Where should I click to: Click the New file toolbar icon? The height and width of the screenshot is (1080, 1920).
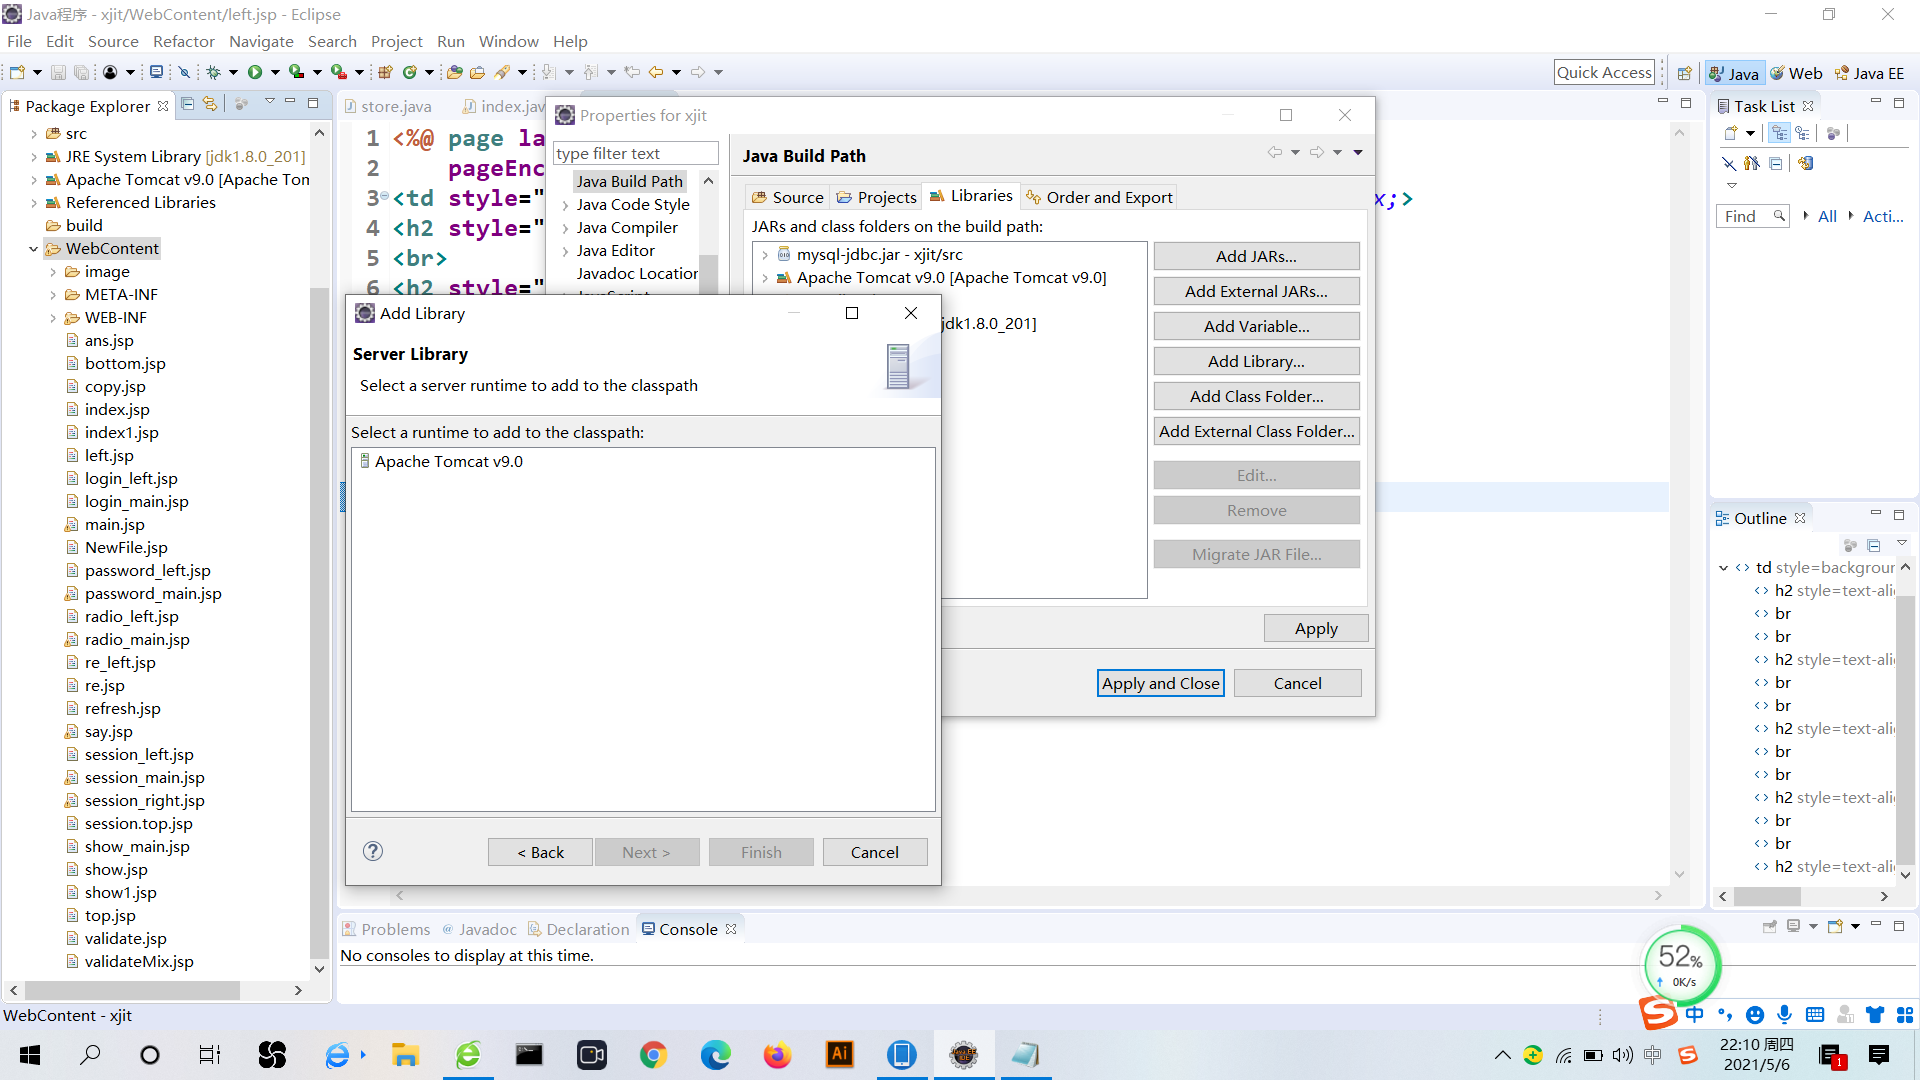click(17, 72)
